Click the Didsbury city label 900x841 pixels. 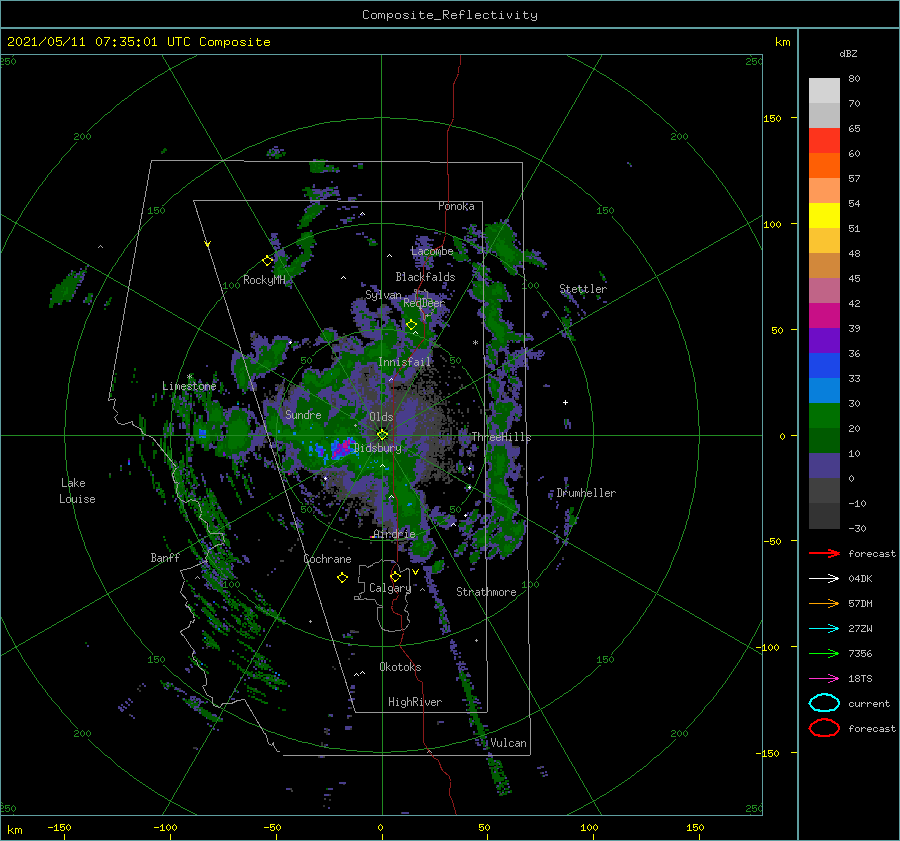[378, 448]
